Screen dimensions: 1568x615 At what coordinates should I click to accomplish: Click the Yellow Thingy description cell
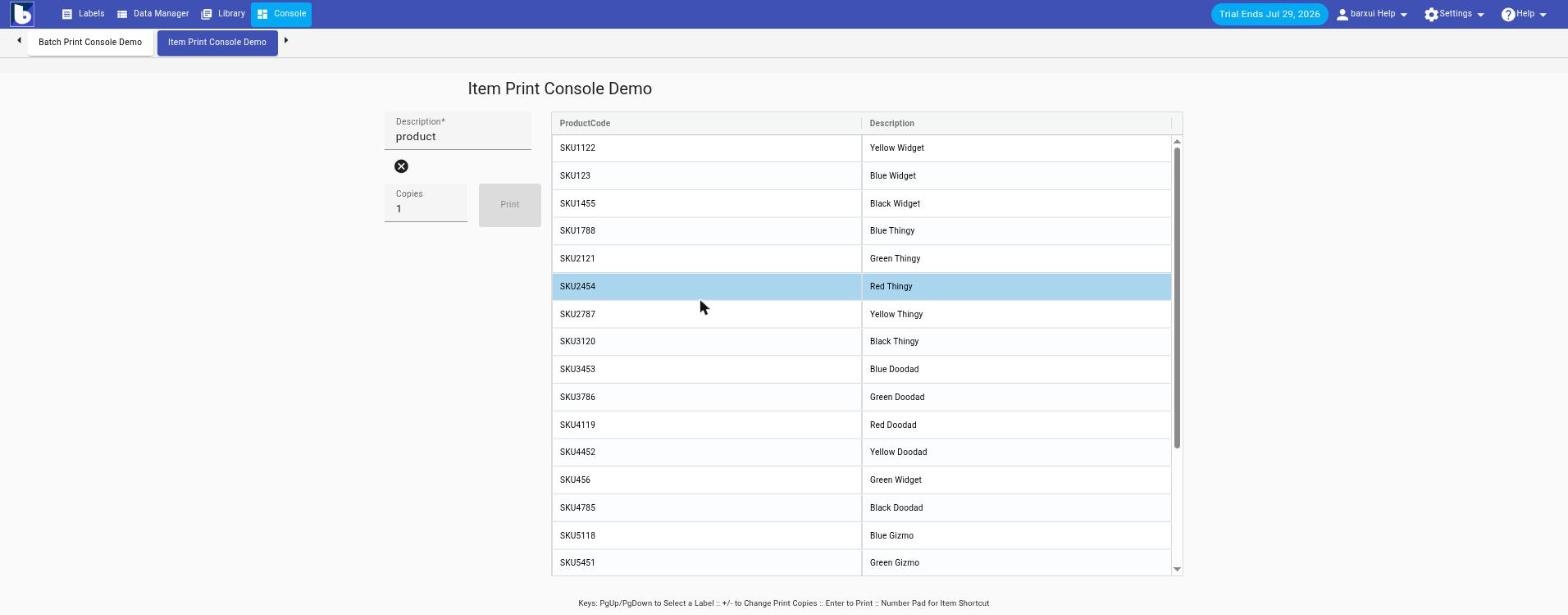coord(1016,314)
